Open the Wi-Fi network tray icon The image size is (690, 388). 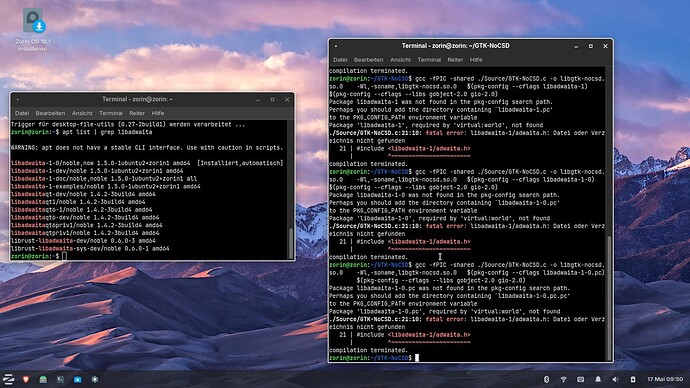564,379
